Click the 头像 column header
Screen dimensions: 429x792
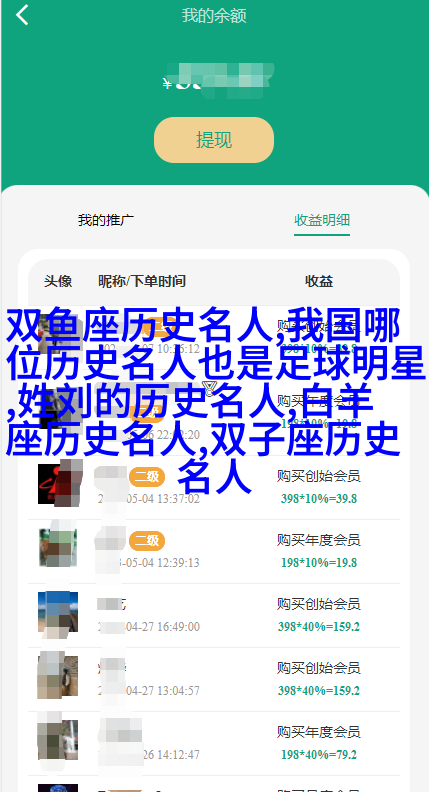58,281
